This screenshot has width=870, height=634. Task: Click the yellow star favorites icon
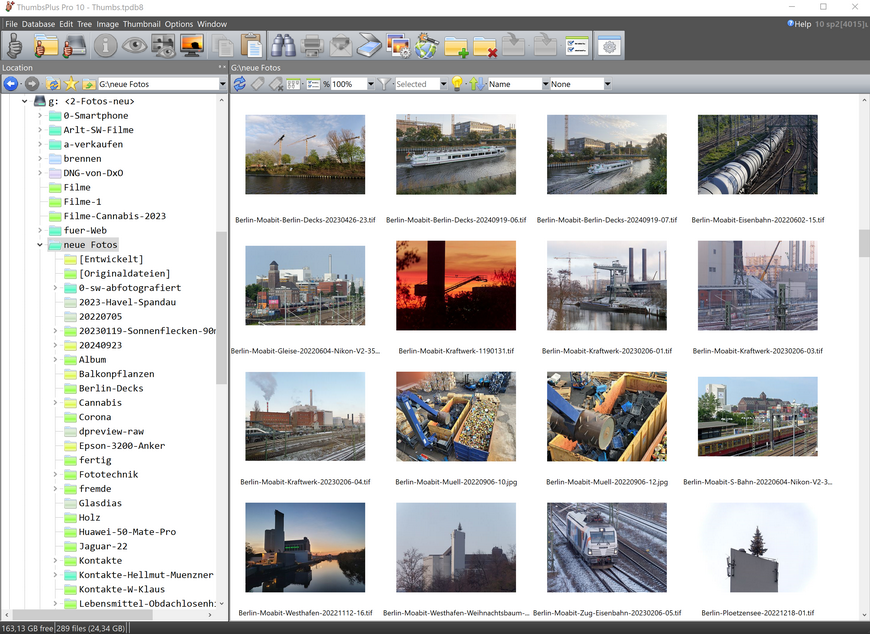70,84
